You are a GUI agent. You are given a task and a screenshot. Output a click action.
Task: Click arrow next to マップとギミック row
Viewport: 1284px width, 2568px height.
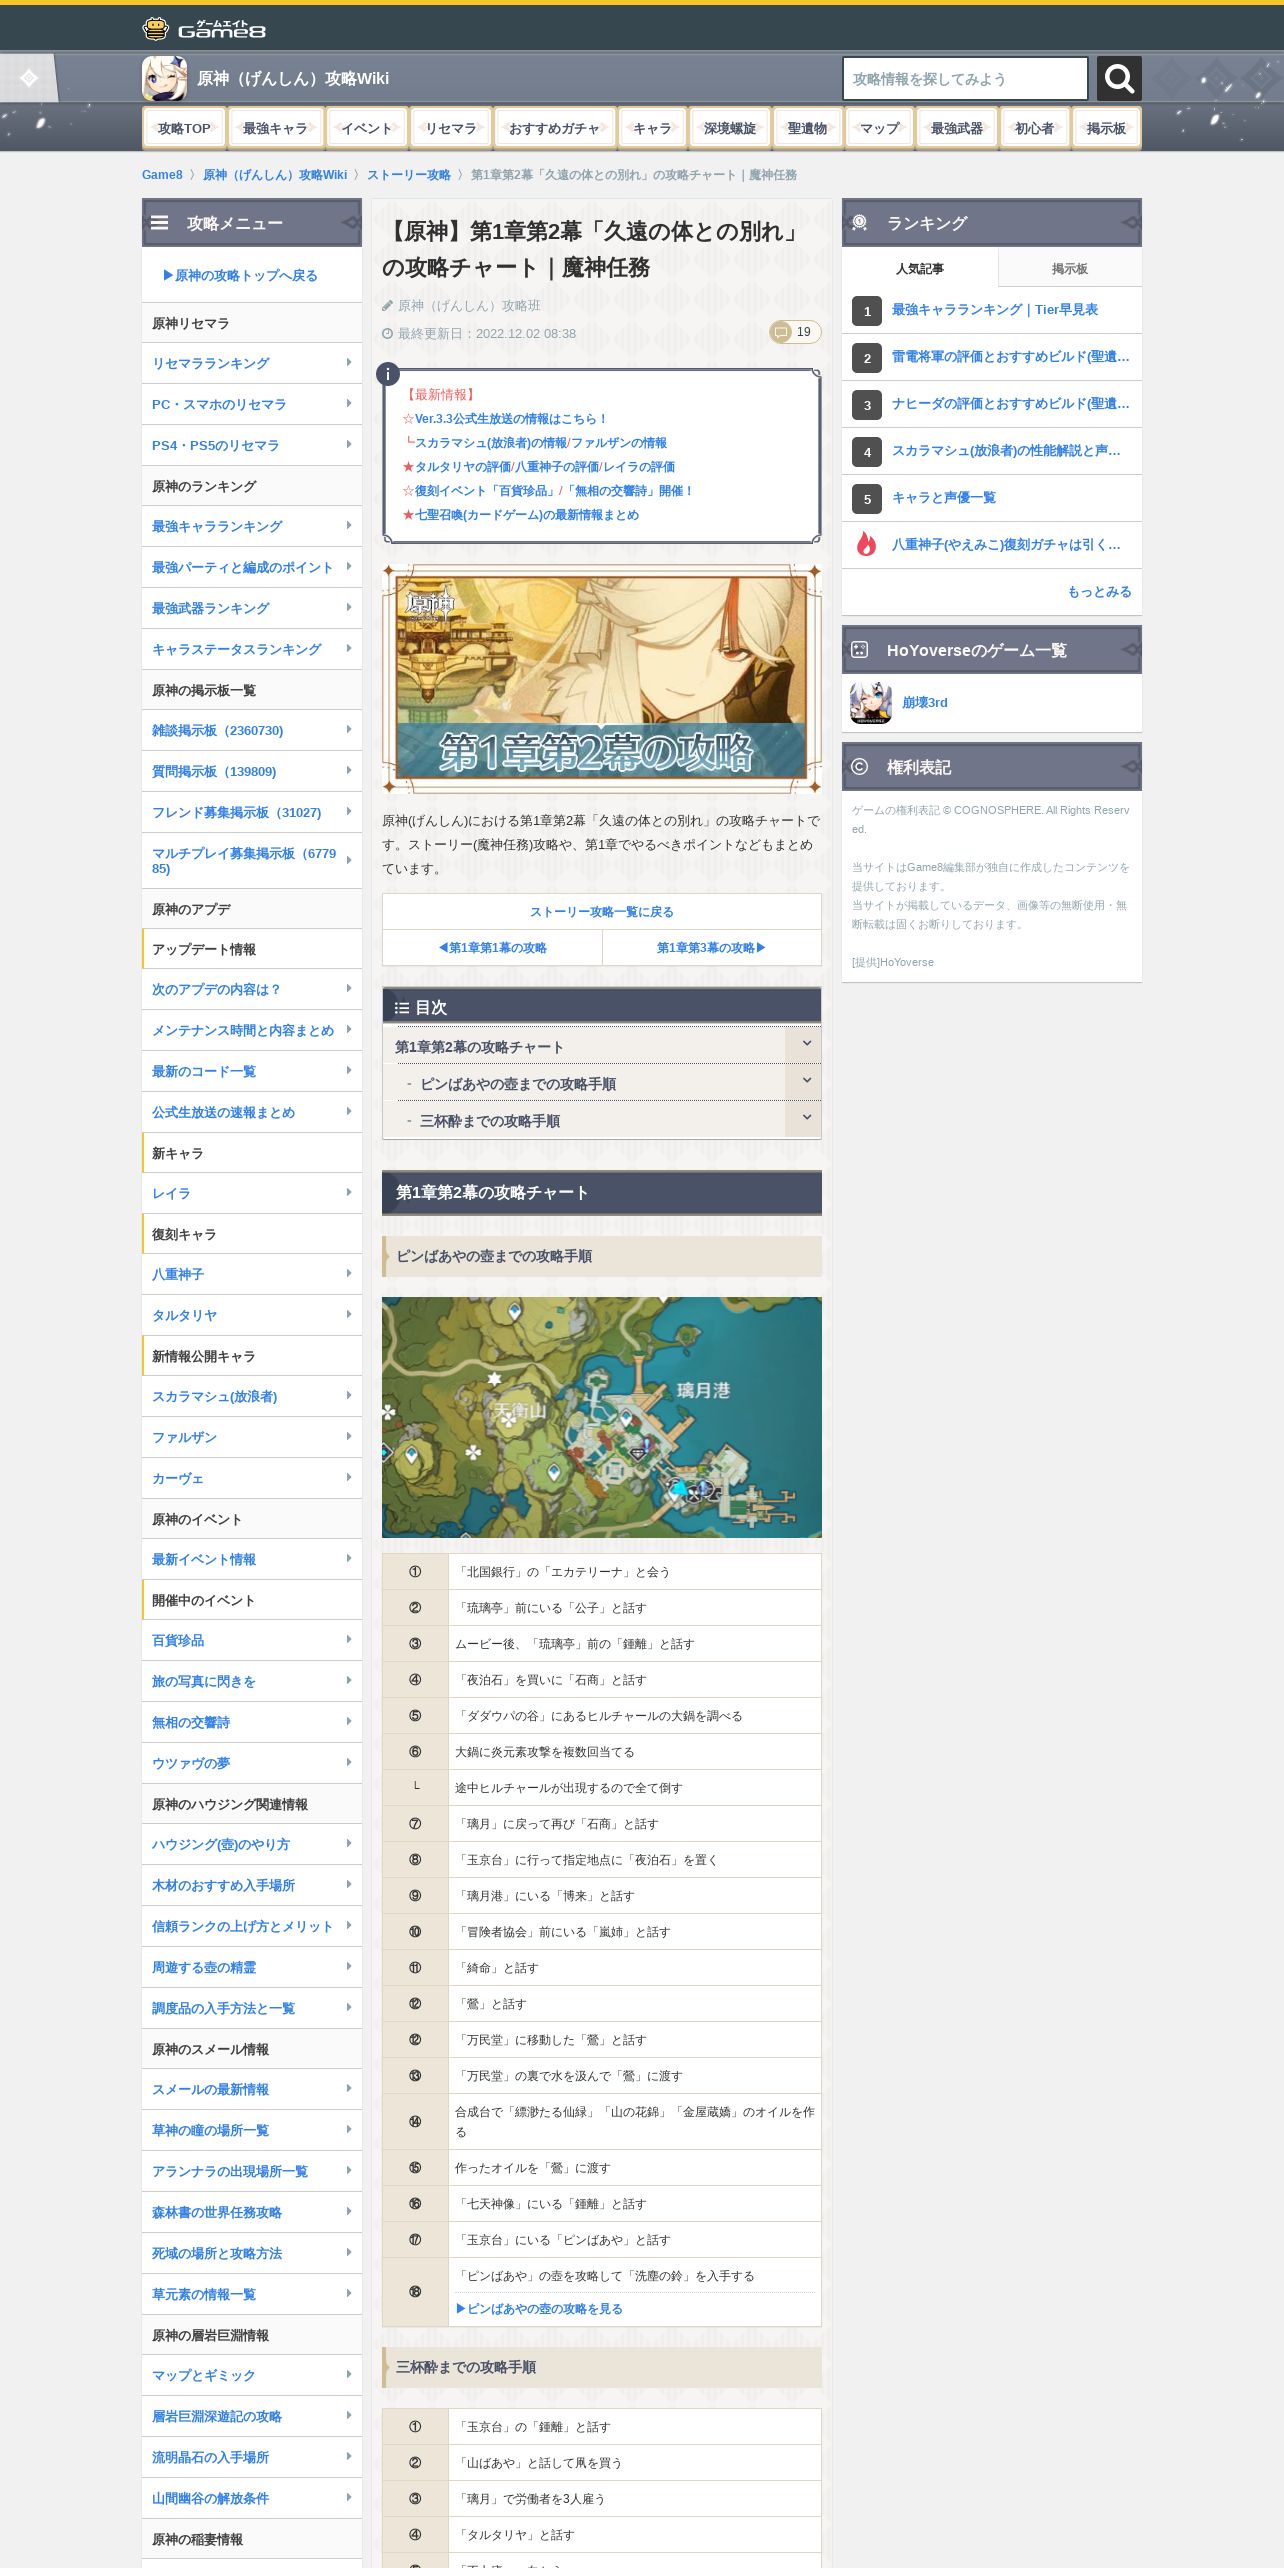pyautogui.click(x=348, y=2375)
